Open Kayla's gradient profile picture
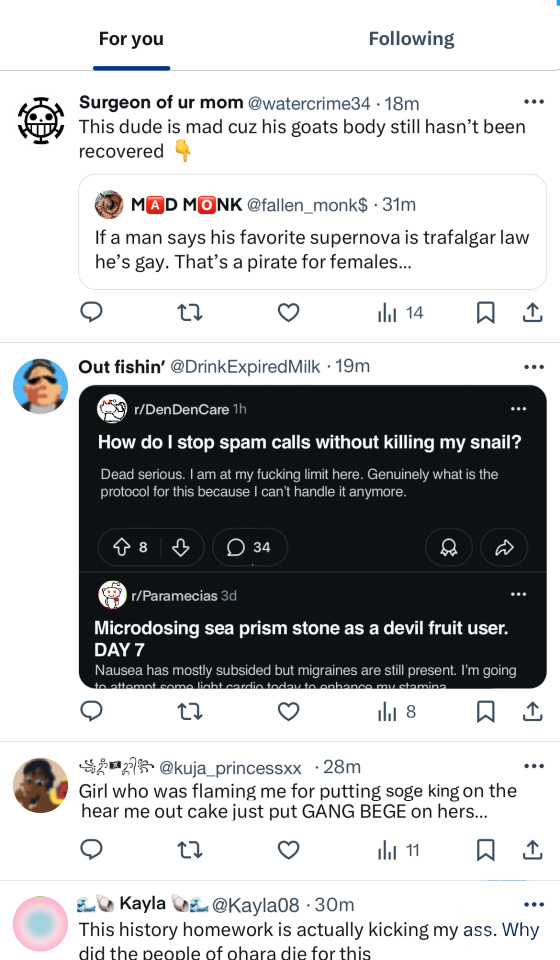The height and width of the screenshot is (960, 560). click(40, 924)
